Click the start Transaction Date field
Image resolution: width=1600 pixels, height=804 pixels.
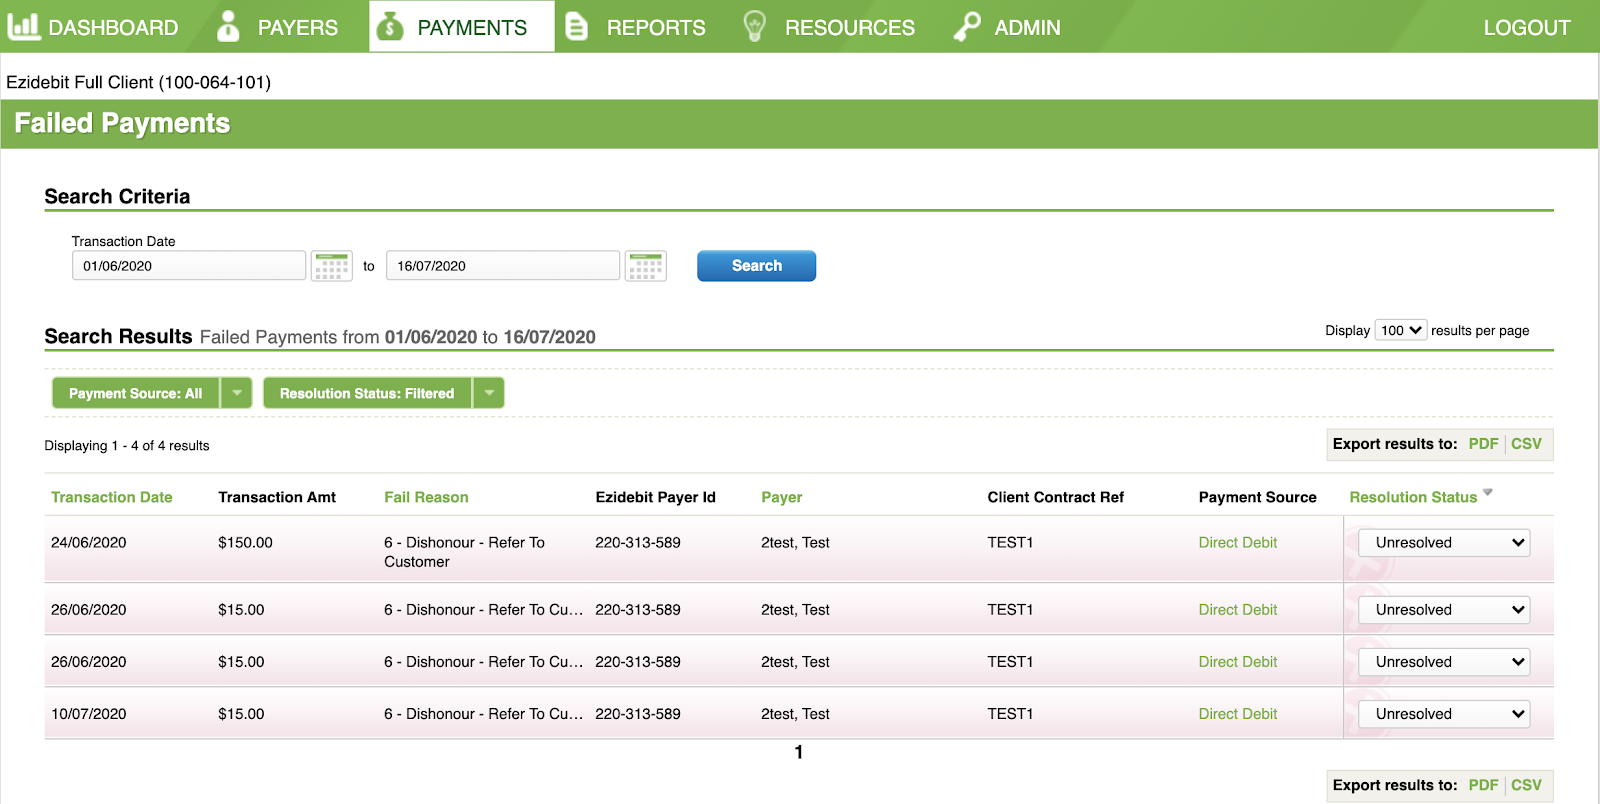click(189, 266)
